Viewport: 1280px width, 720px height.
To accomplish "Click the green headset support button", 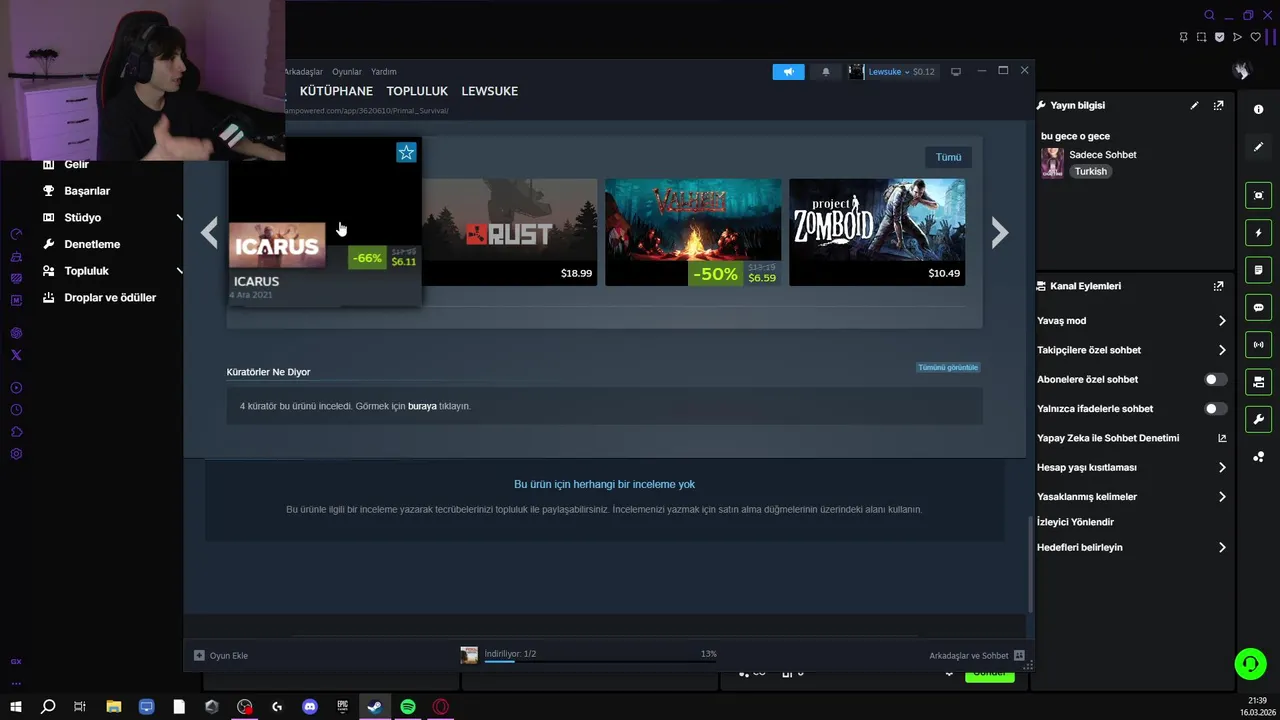I will point(1250,663).
